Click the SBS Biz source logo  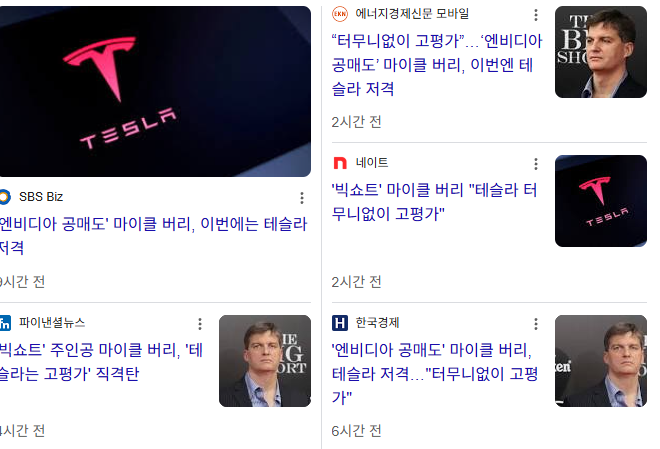coord(4,197)
